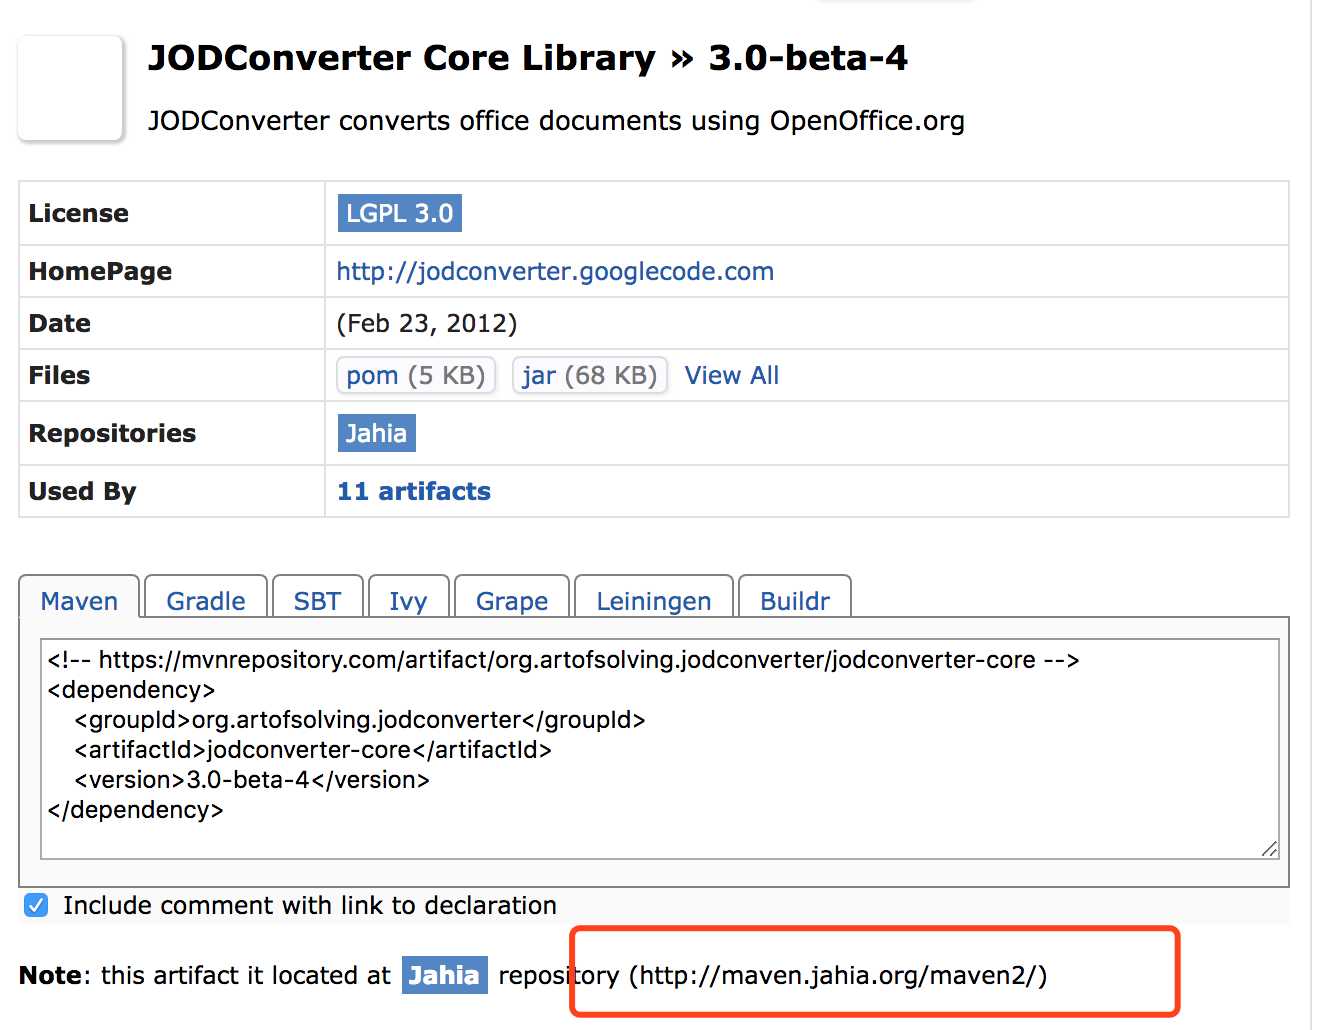Download the jar (68 KB) file
Viewport: 1334px width, 1030px height.
click(x=589, y=375)
